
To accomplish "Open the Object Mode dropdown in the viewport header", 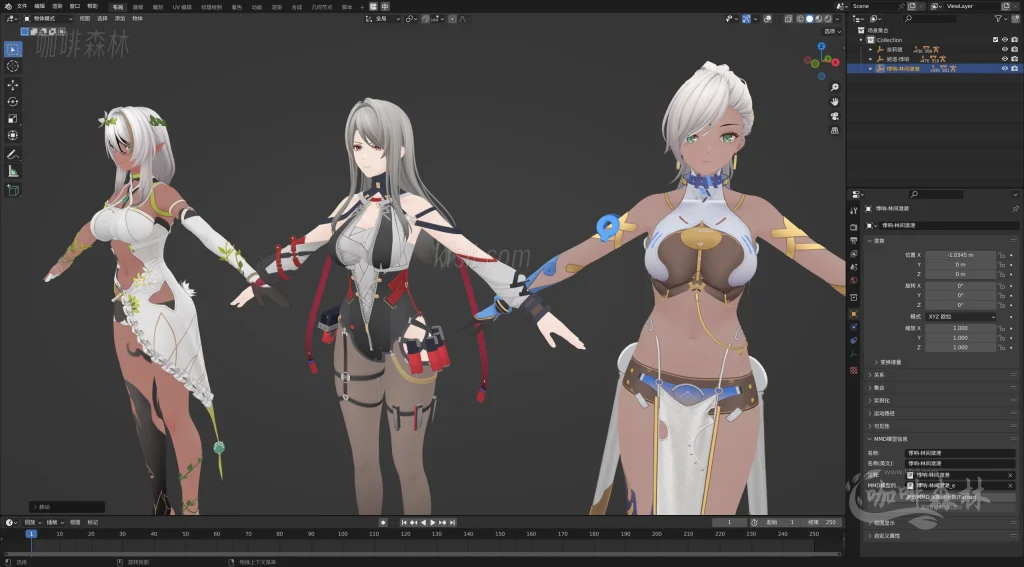I will [x=48, y=19].
